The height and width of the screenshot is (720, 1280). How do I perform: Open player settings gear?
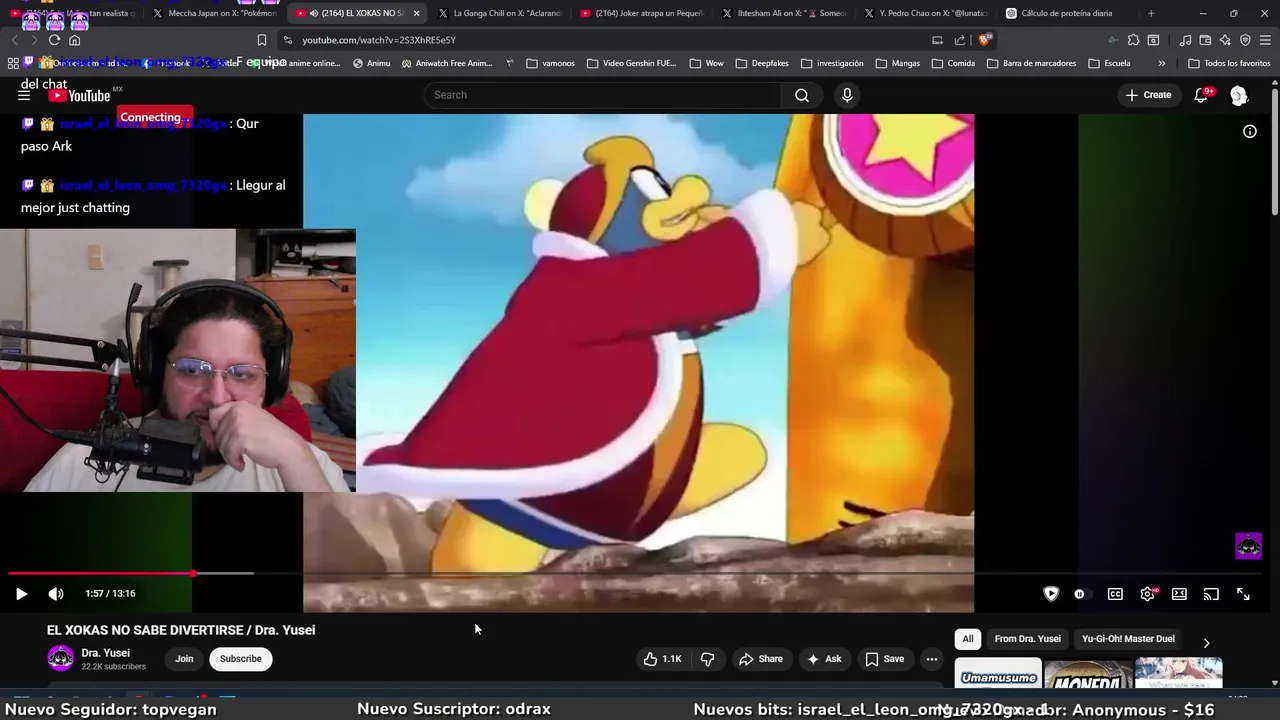coord(1148,594)
